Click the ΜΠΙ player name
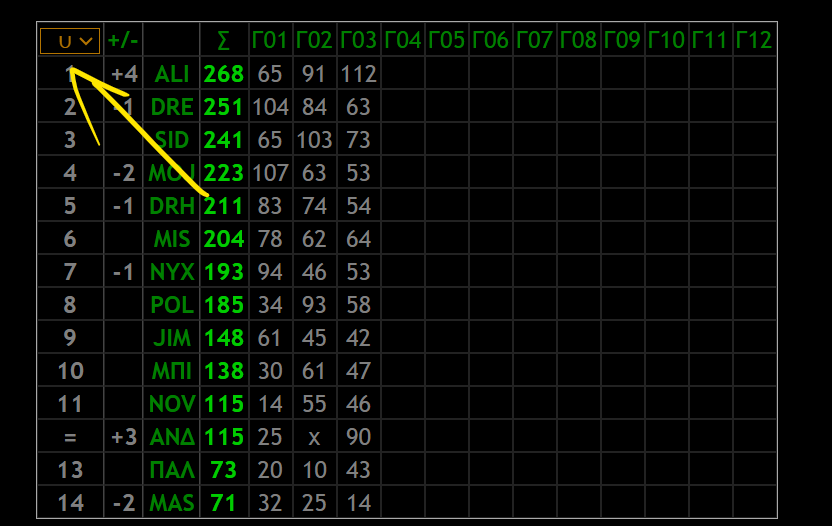The image size is (832, 526). pos(172,370)
